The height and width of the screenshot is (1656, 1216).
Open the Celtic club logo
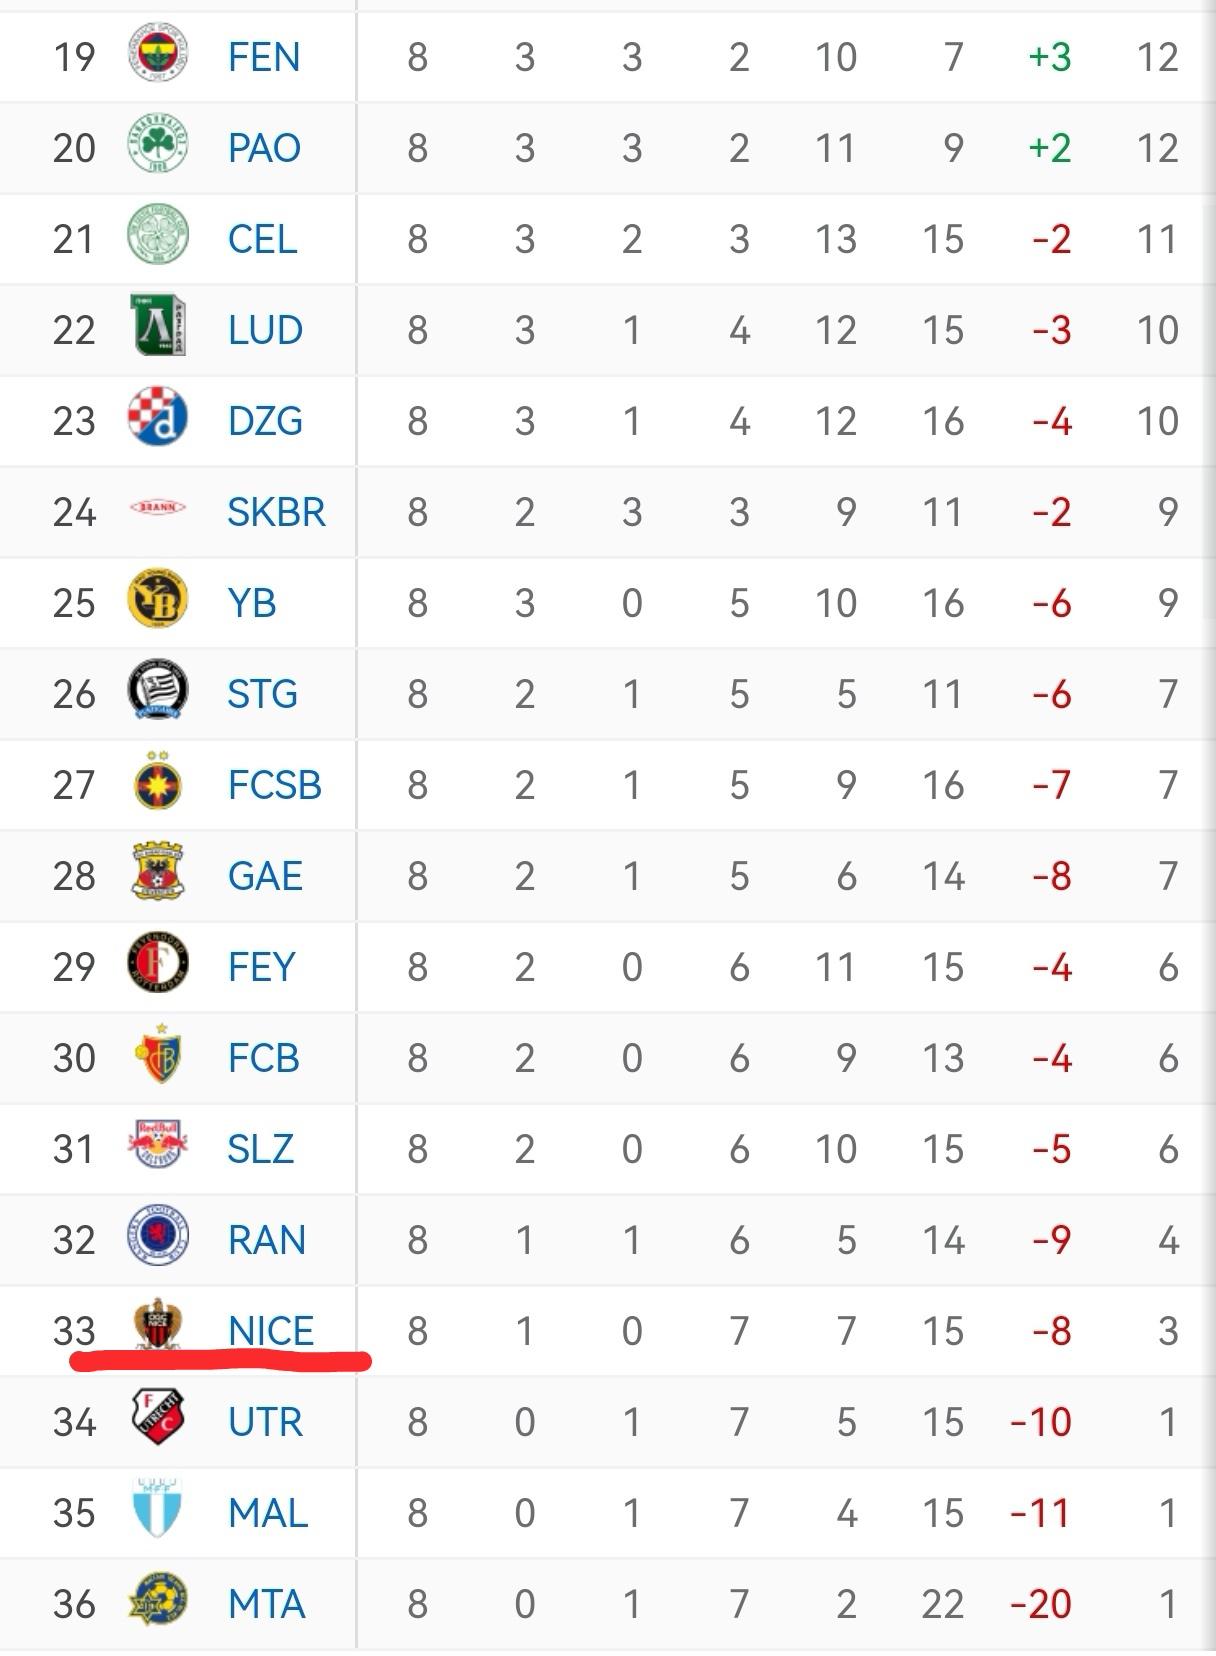click(x=158, y=237)
